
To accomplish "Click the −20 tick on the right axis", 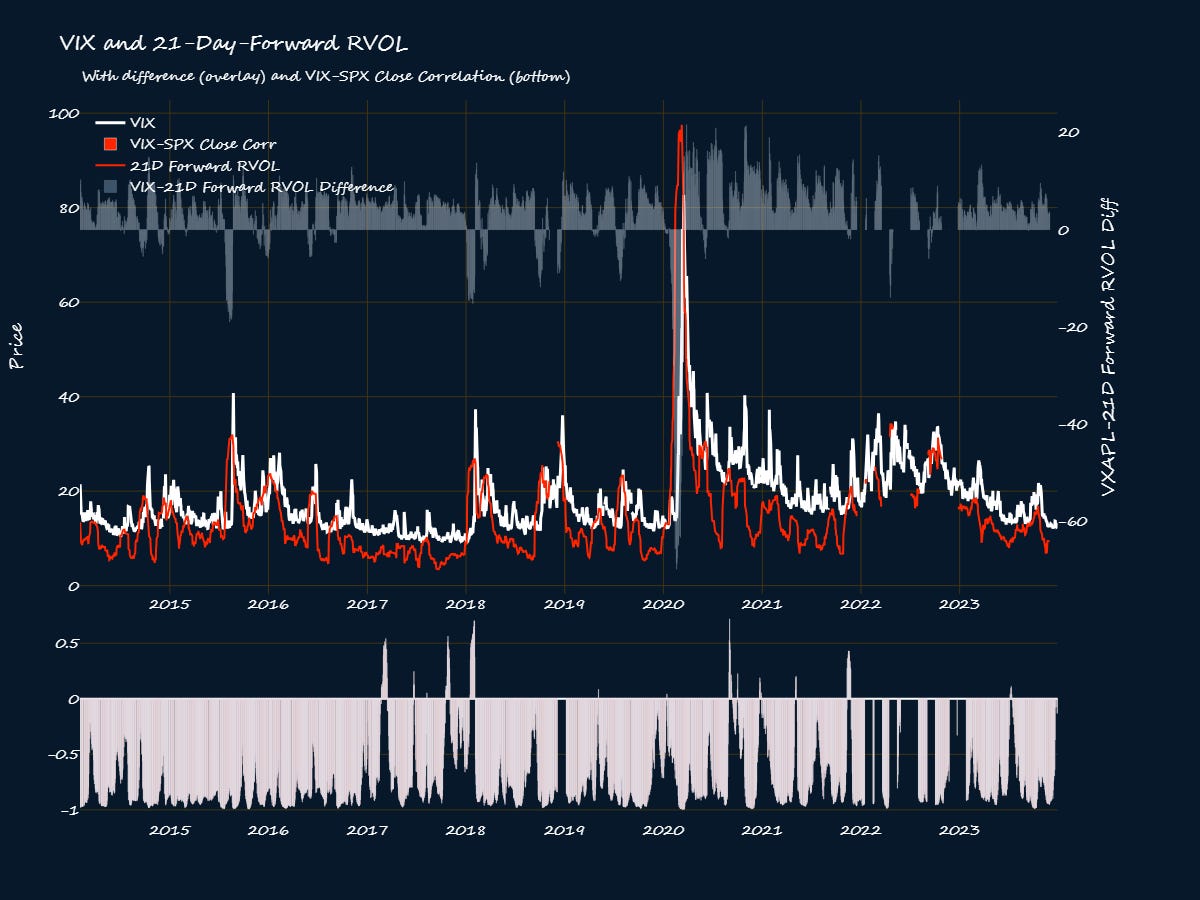I will pyautogui.click(x=1073, y=327).
